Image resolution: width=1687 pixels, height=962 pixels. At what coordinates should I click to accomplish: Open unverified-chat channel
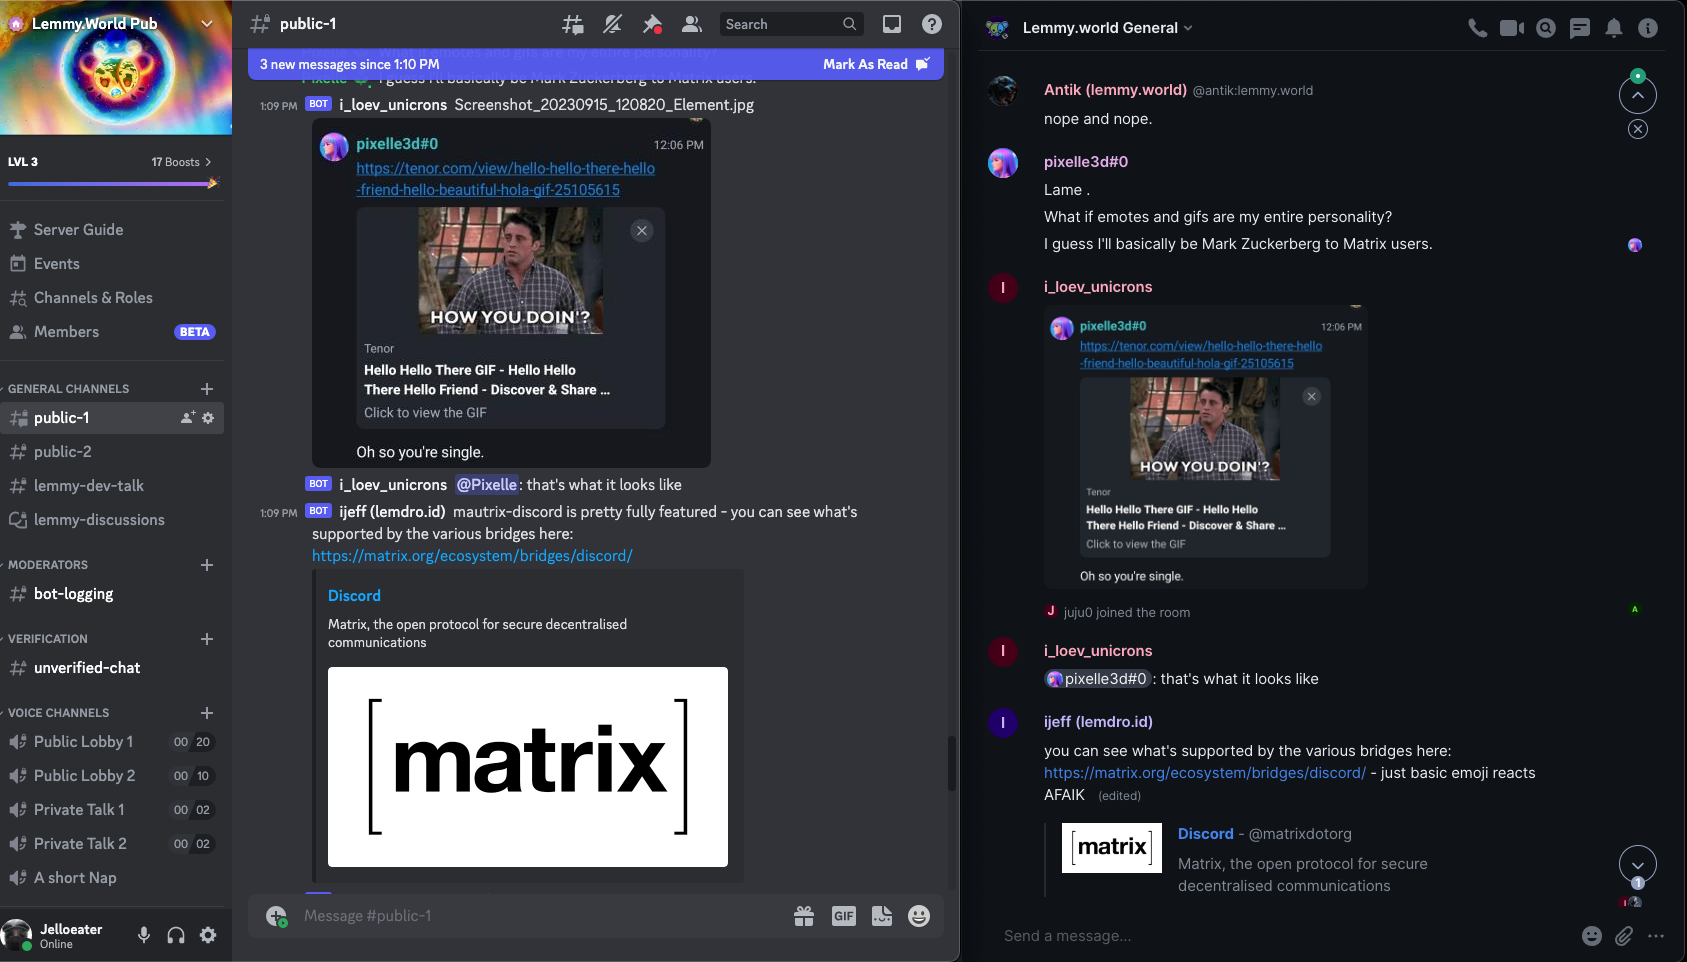coord(112,668)
